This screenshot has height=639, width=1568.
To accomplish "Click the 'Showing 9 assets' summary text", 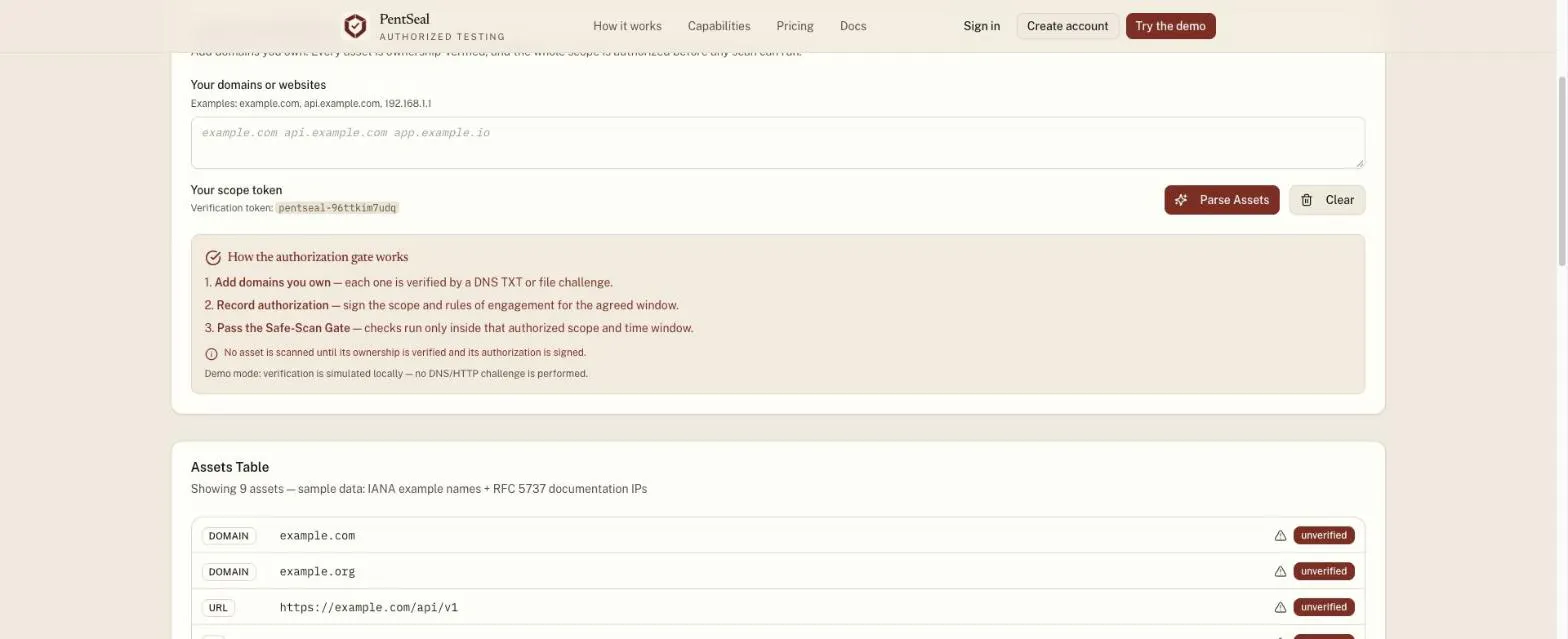I will click(x=419, y=489).
